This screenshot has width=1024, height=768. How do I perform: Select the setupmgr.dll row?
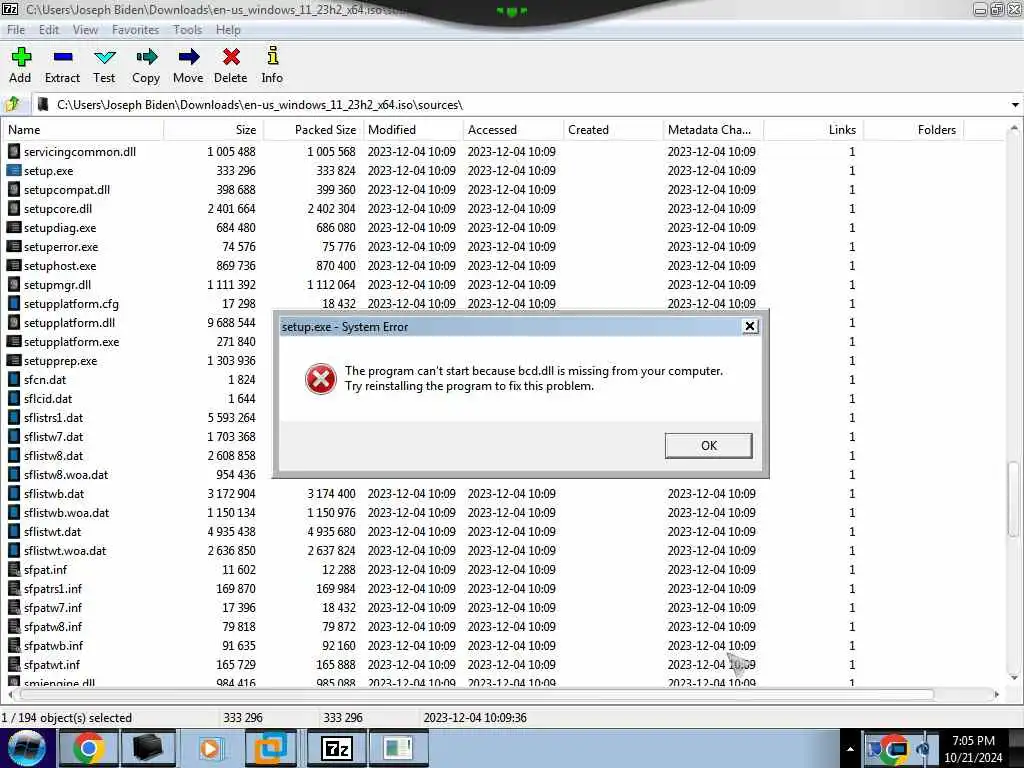coord(503,285)
